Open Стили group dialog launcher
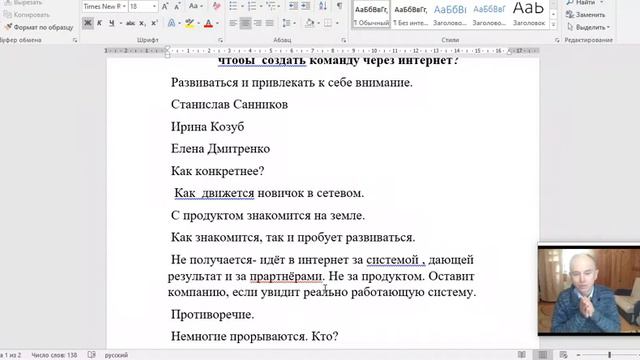The image size is (640, 360). coord(557,40)
